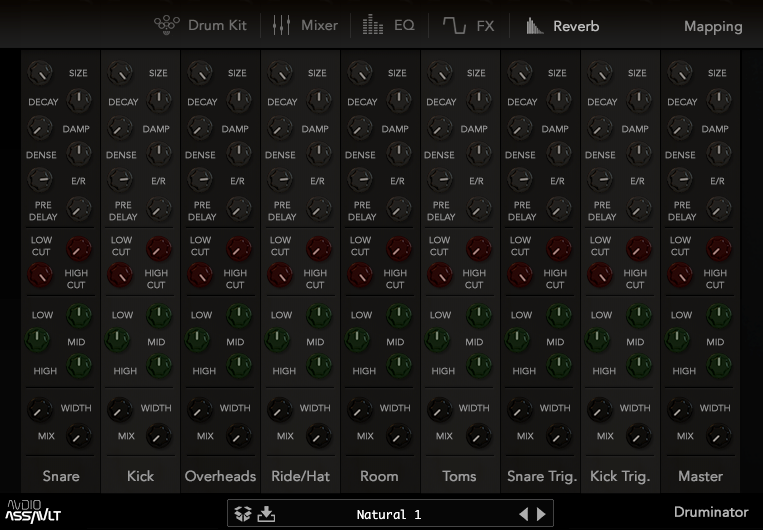Select the Reverb tab

click(563, 26)
